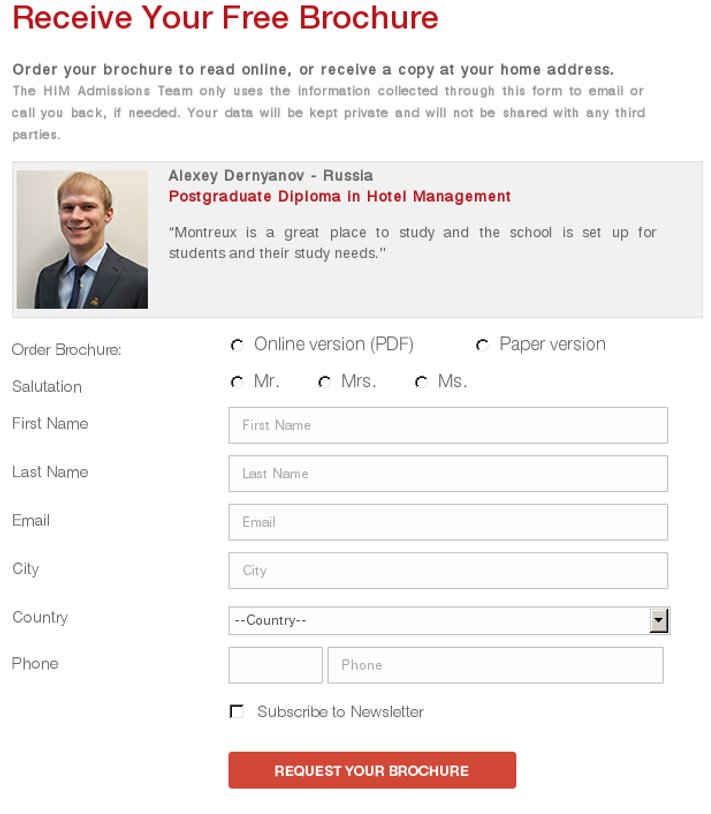Image resolution: width=711 pixels, height=814 pixels.
Task: Click the phone country code box
Action: (x=275, y=665)
